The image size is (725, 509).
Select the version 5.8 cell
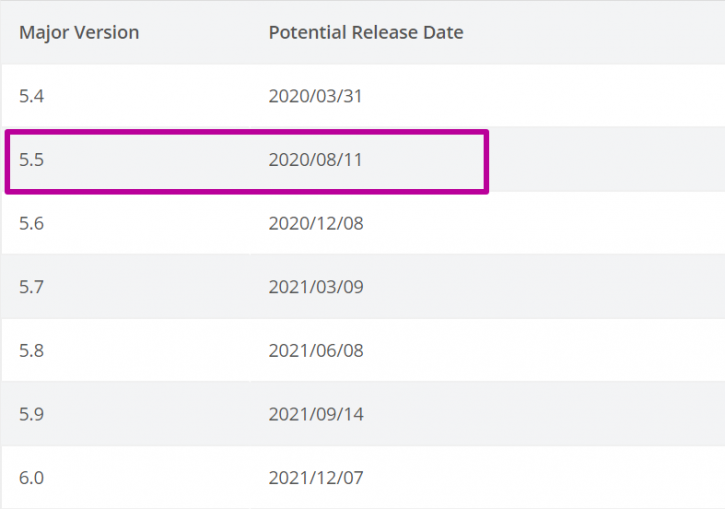[31, 350]
